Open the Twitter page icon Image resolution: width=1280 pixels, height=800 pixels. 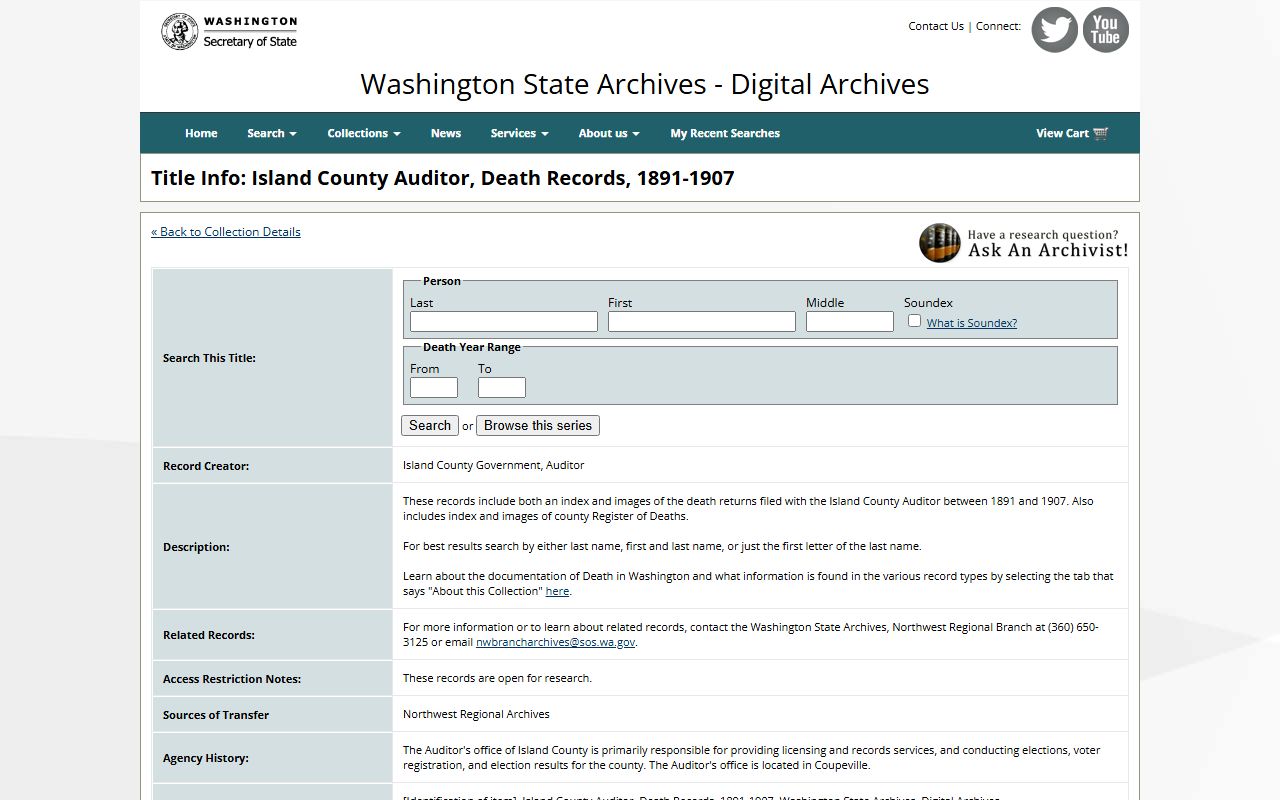click(x=1054, y=30)
